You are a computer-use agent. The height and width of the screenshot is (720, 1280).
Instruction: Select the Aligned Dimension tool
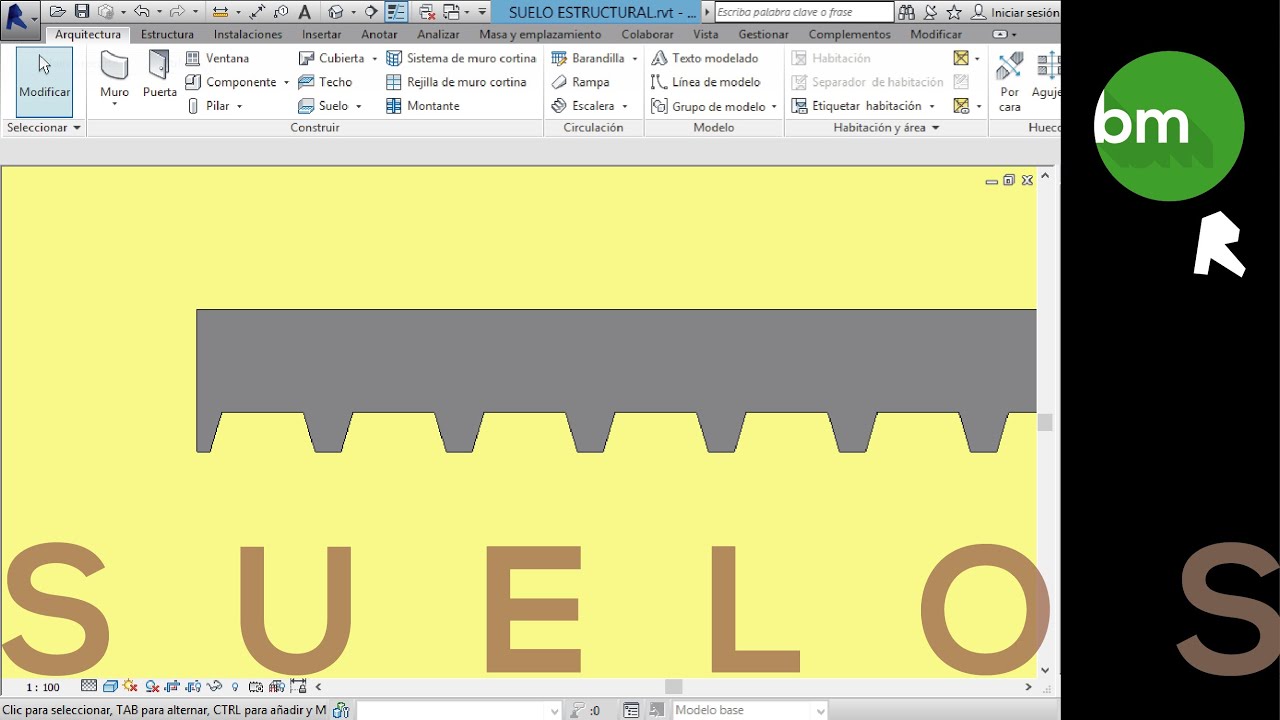coord(257,12)
